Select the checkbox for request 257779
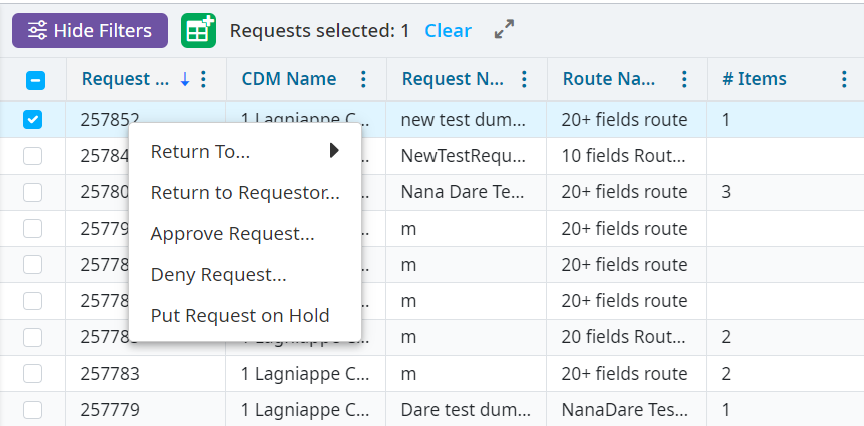The image size is (864, 426). click(x=33, y=410)
